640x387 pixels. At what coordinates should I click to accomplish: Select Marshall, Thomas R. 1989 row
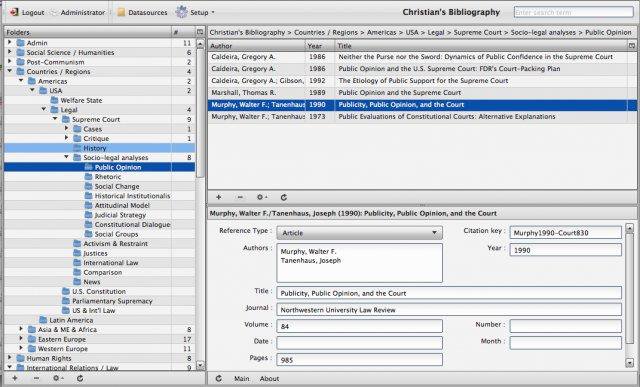422,93
